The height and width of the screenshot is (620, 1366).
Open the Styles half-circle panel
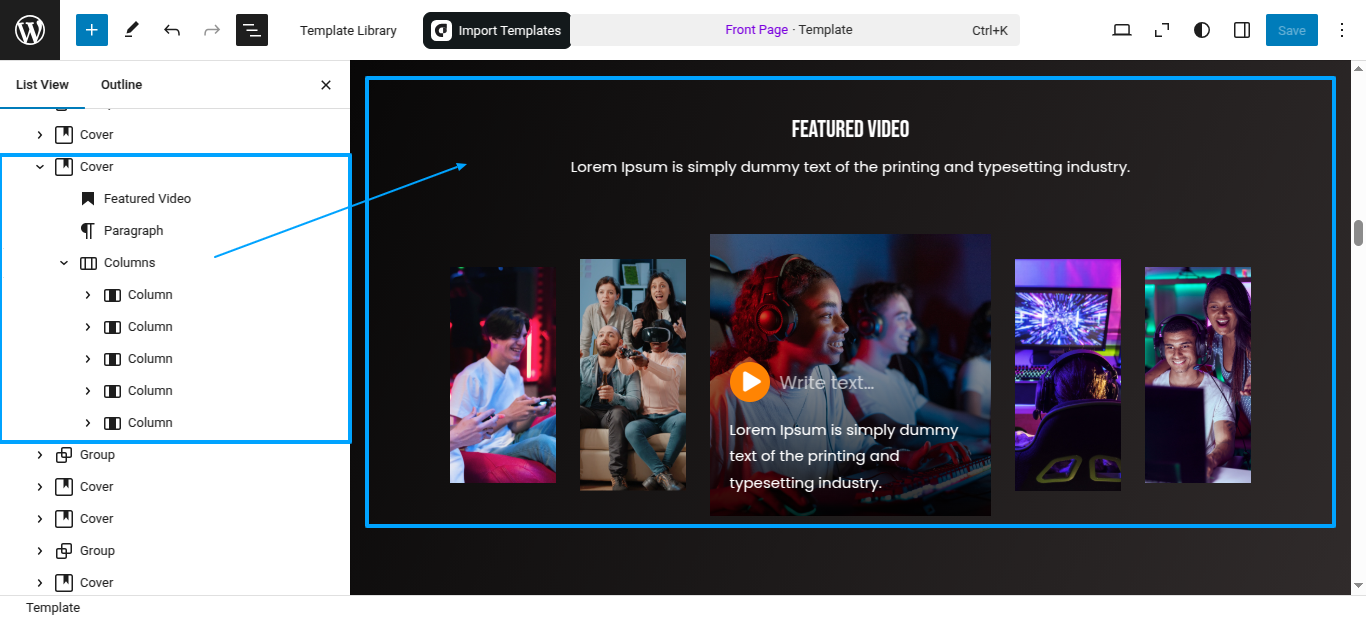click(x=1202, y=30)
